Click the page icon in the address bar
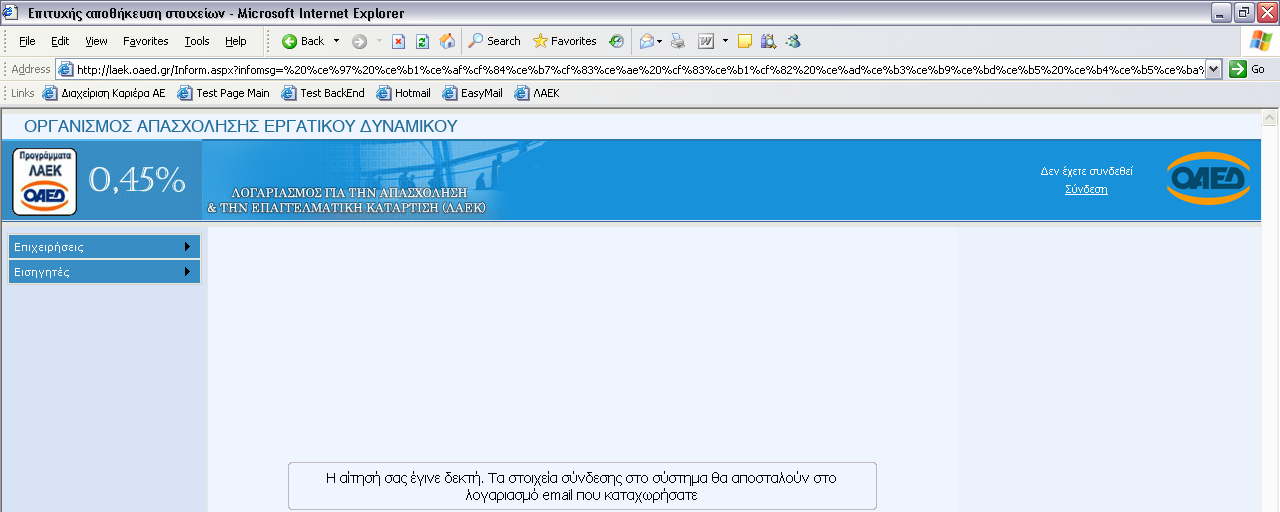 click(x=66, y=69)
